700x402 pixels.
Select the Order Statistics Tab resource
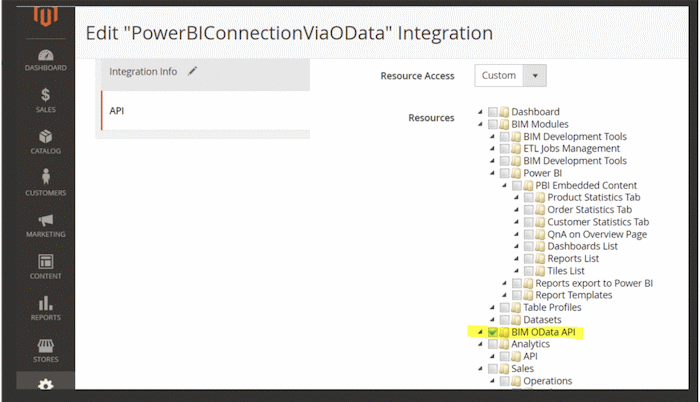(590, 209)
